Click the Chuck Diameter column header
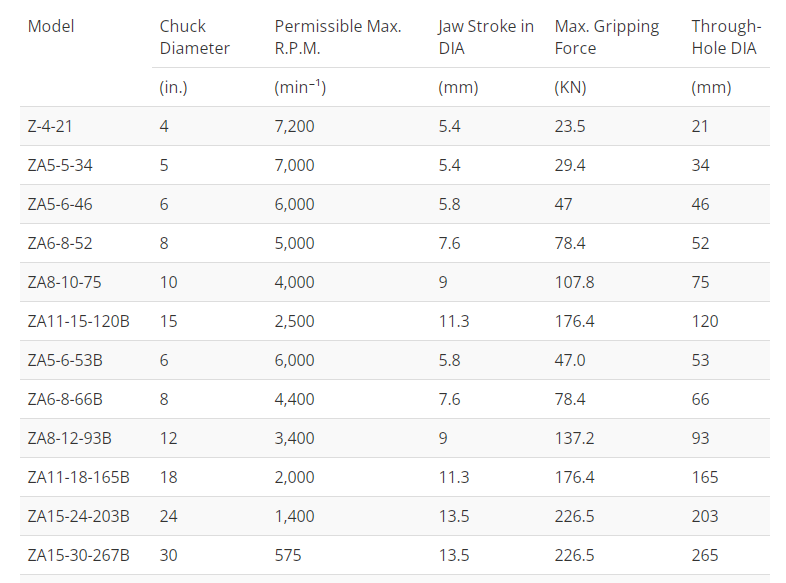The height and width of the screenshot is (583, 786). coord(194,37)
